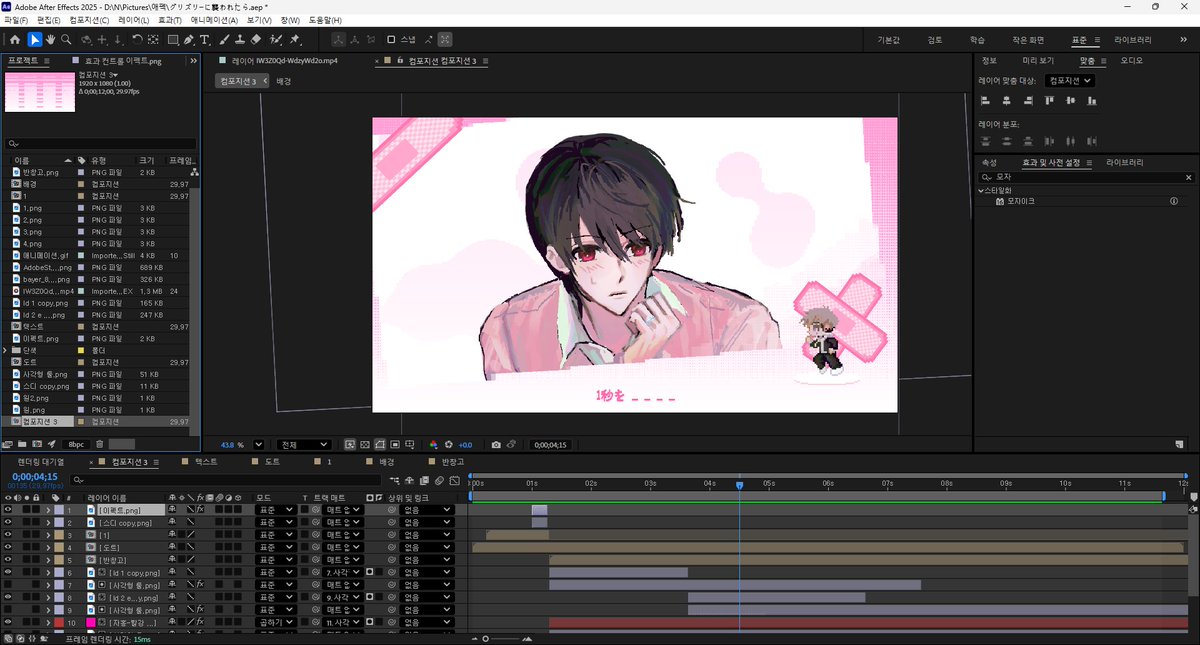Select the Roto Brush tool

[275, 40]
